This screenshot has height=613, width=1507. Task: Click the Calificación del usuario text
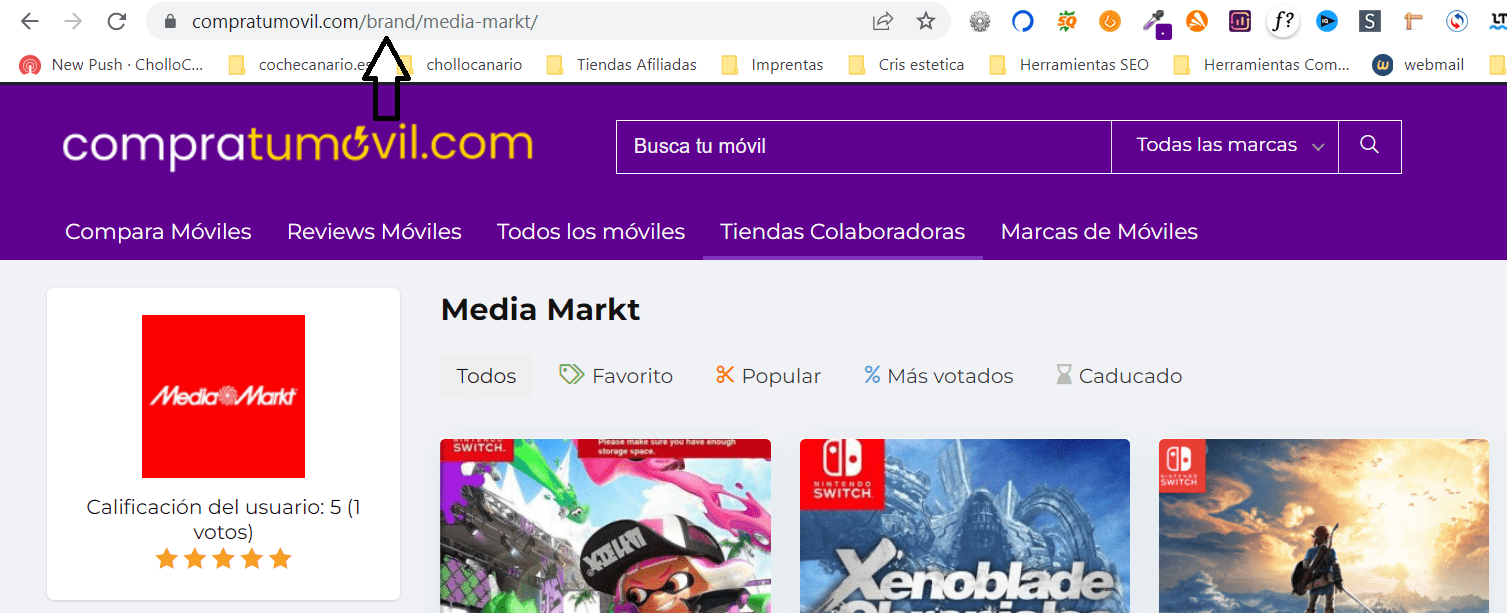tap(223, 519)
